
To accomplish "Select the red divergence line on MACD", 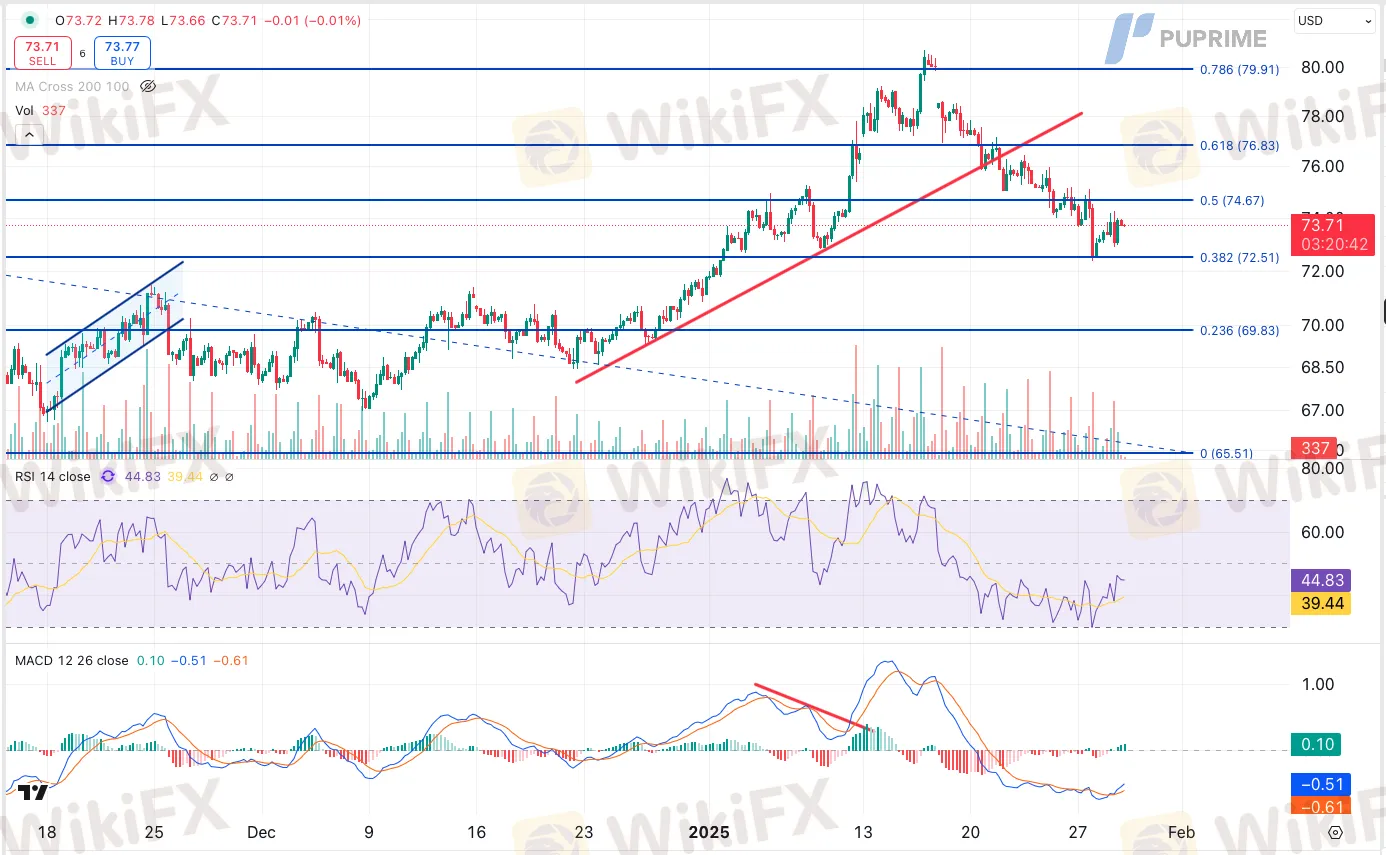I will point(812,706).
